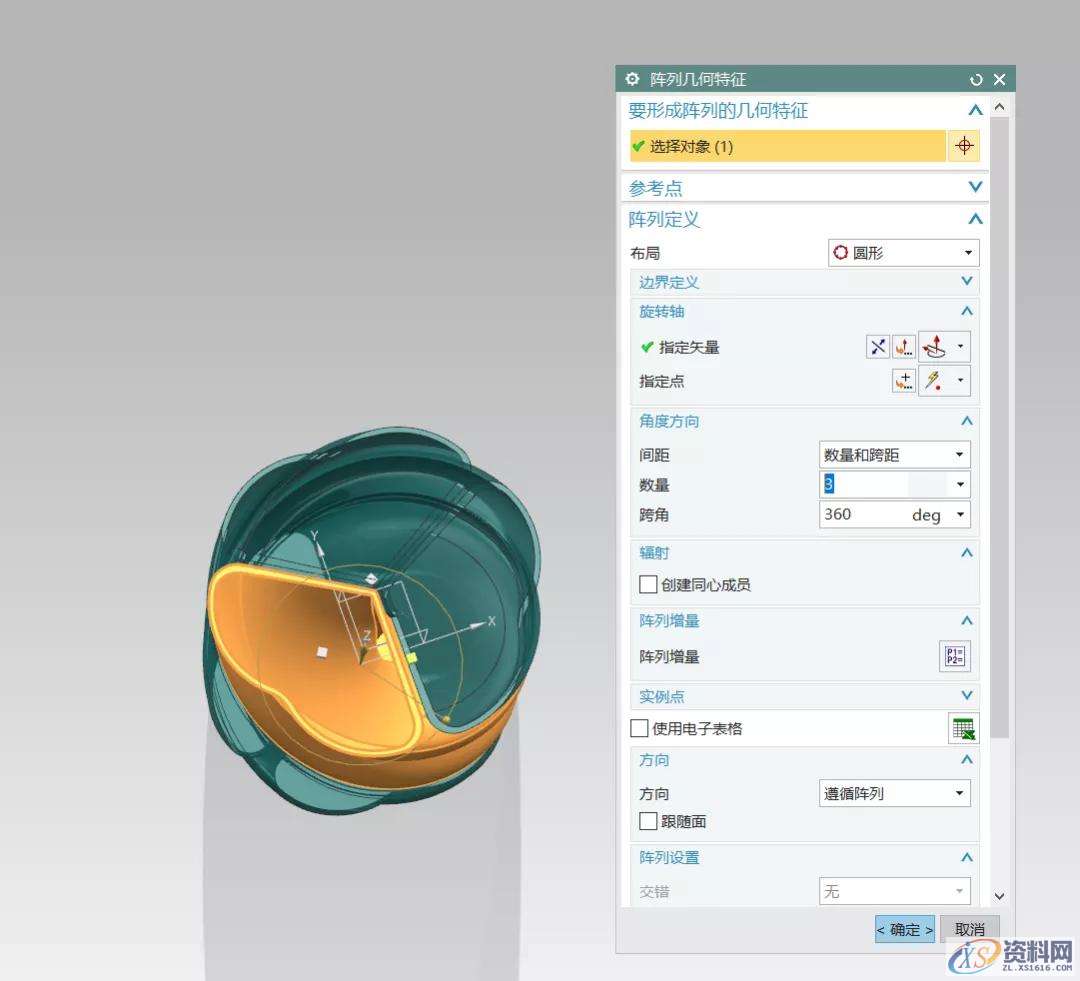The image size is (1080, 981).
Task: Toggle the 使用电子表格 checkbox
Action: pos(640,729)
